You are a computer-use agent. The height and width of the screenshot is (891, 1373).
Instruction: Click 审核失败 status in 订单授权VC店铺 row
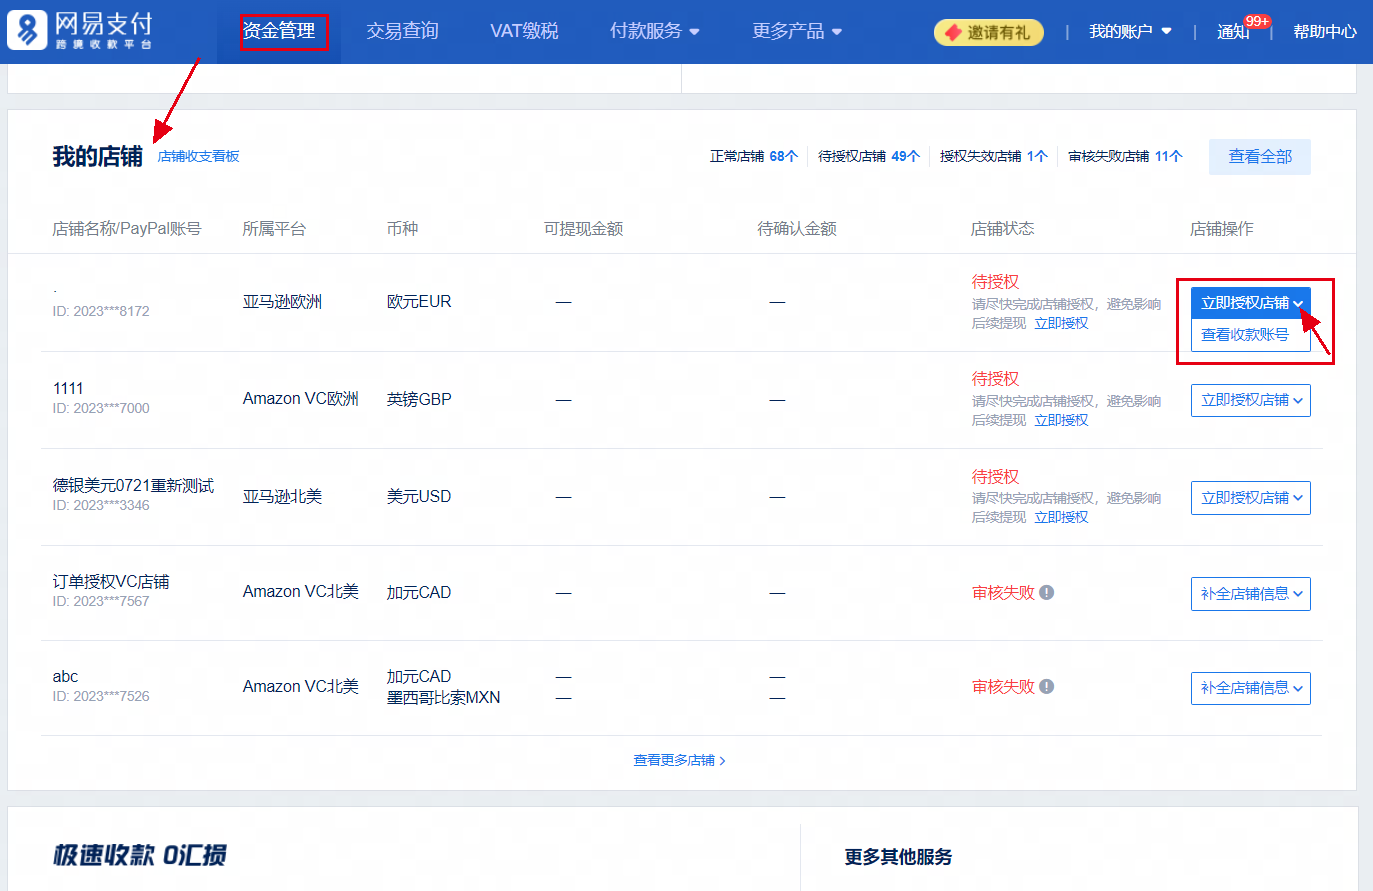1003,593
